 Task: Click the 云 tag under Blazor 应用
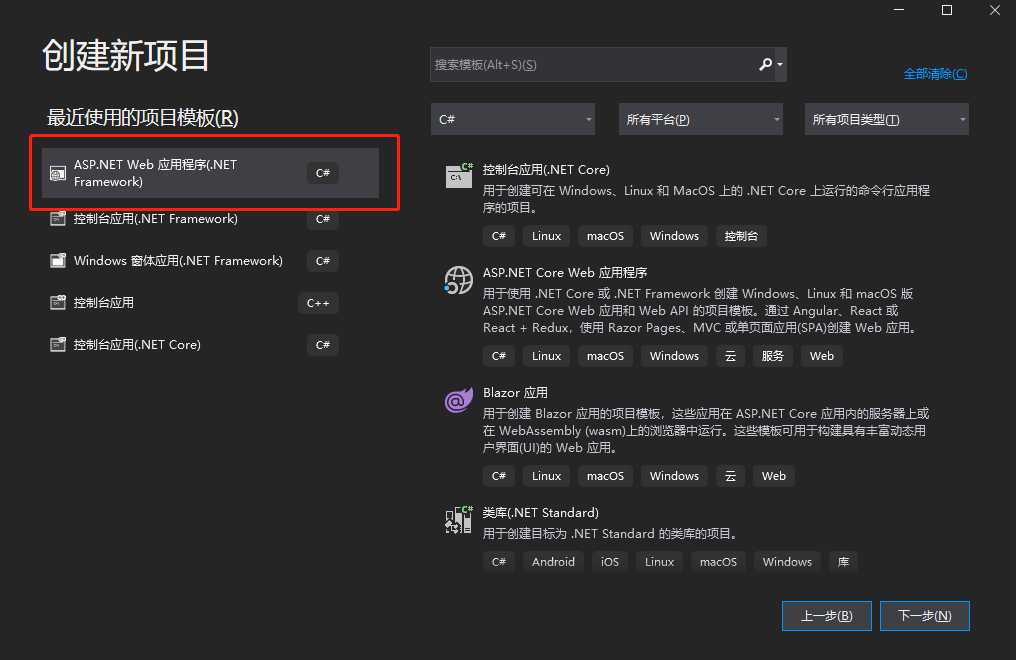click(730, 475)
